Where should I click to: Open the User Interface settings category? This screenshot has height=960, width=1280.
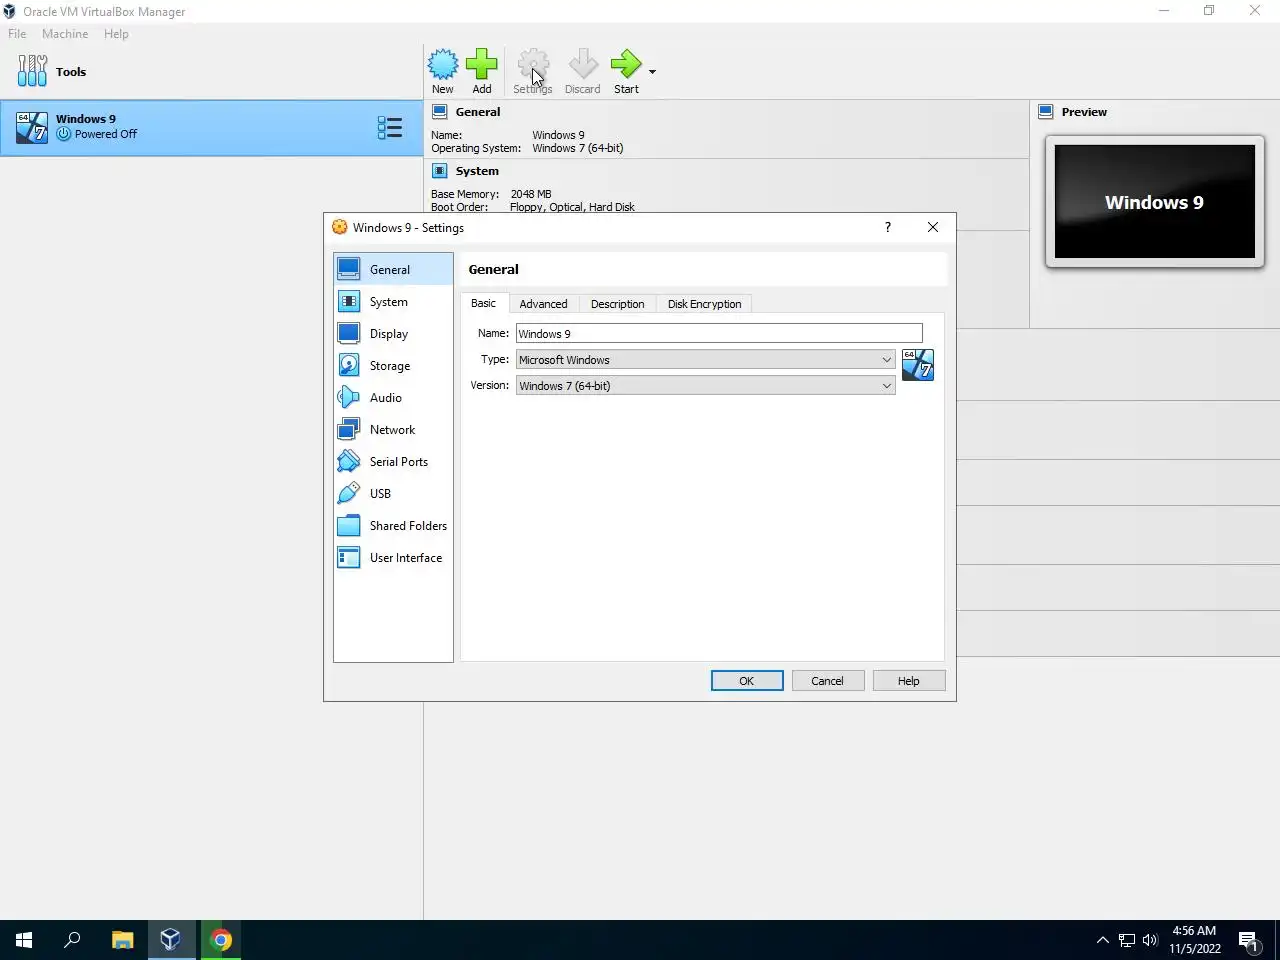tap(393, 557)
